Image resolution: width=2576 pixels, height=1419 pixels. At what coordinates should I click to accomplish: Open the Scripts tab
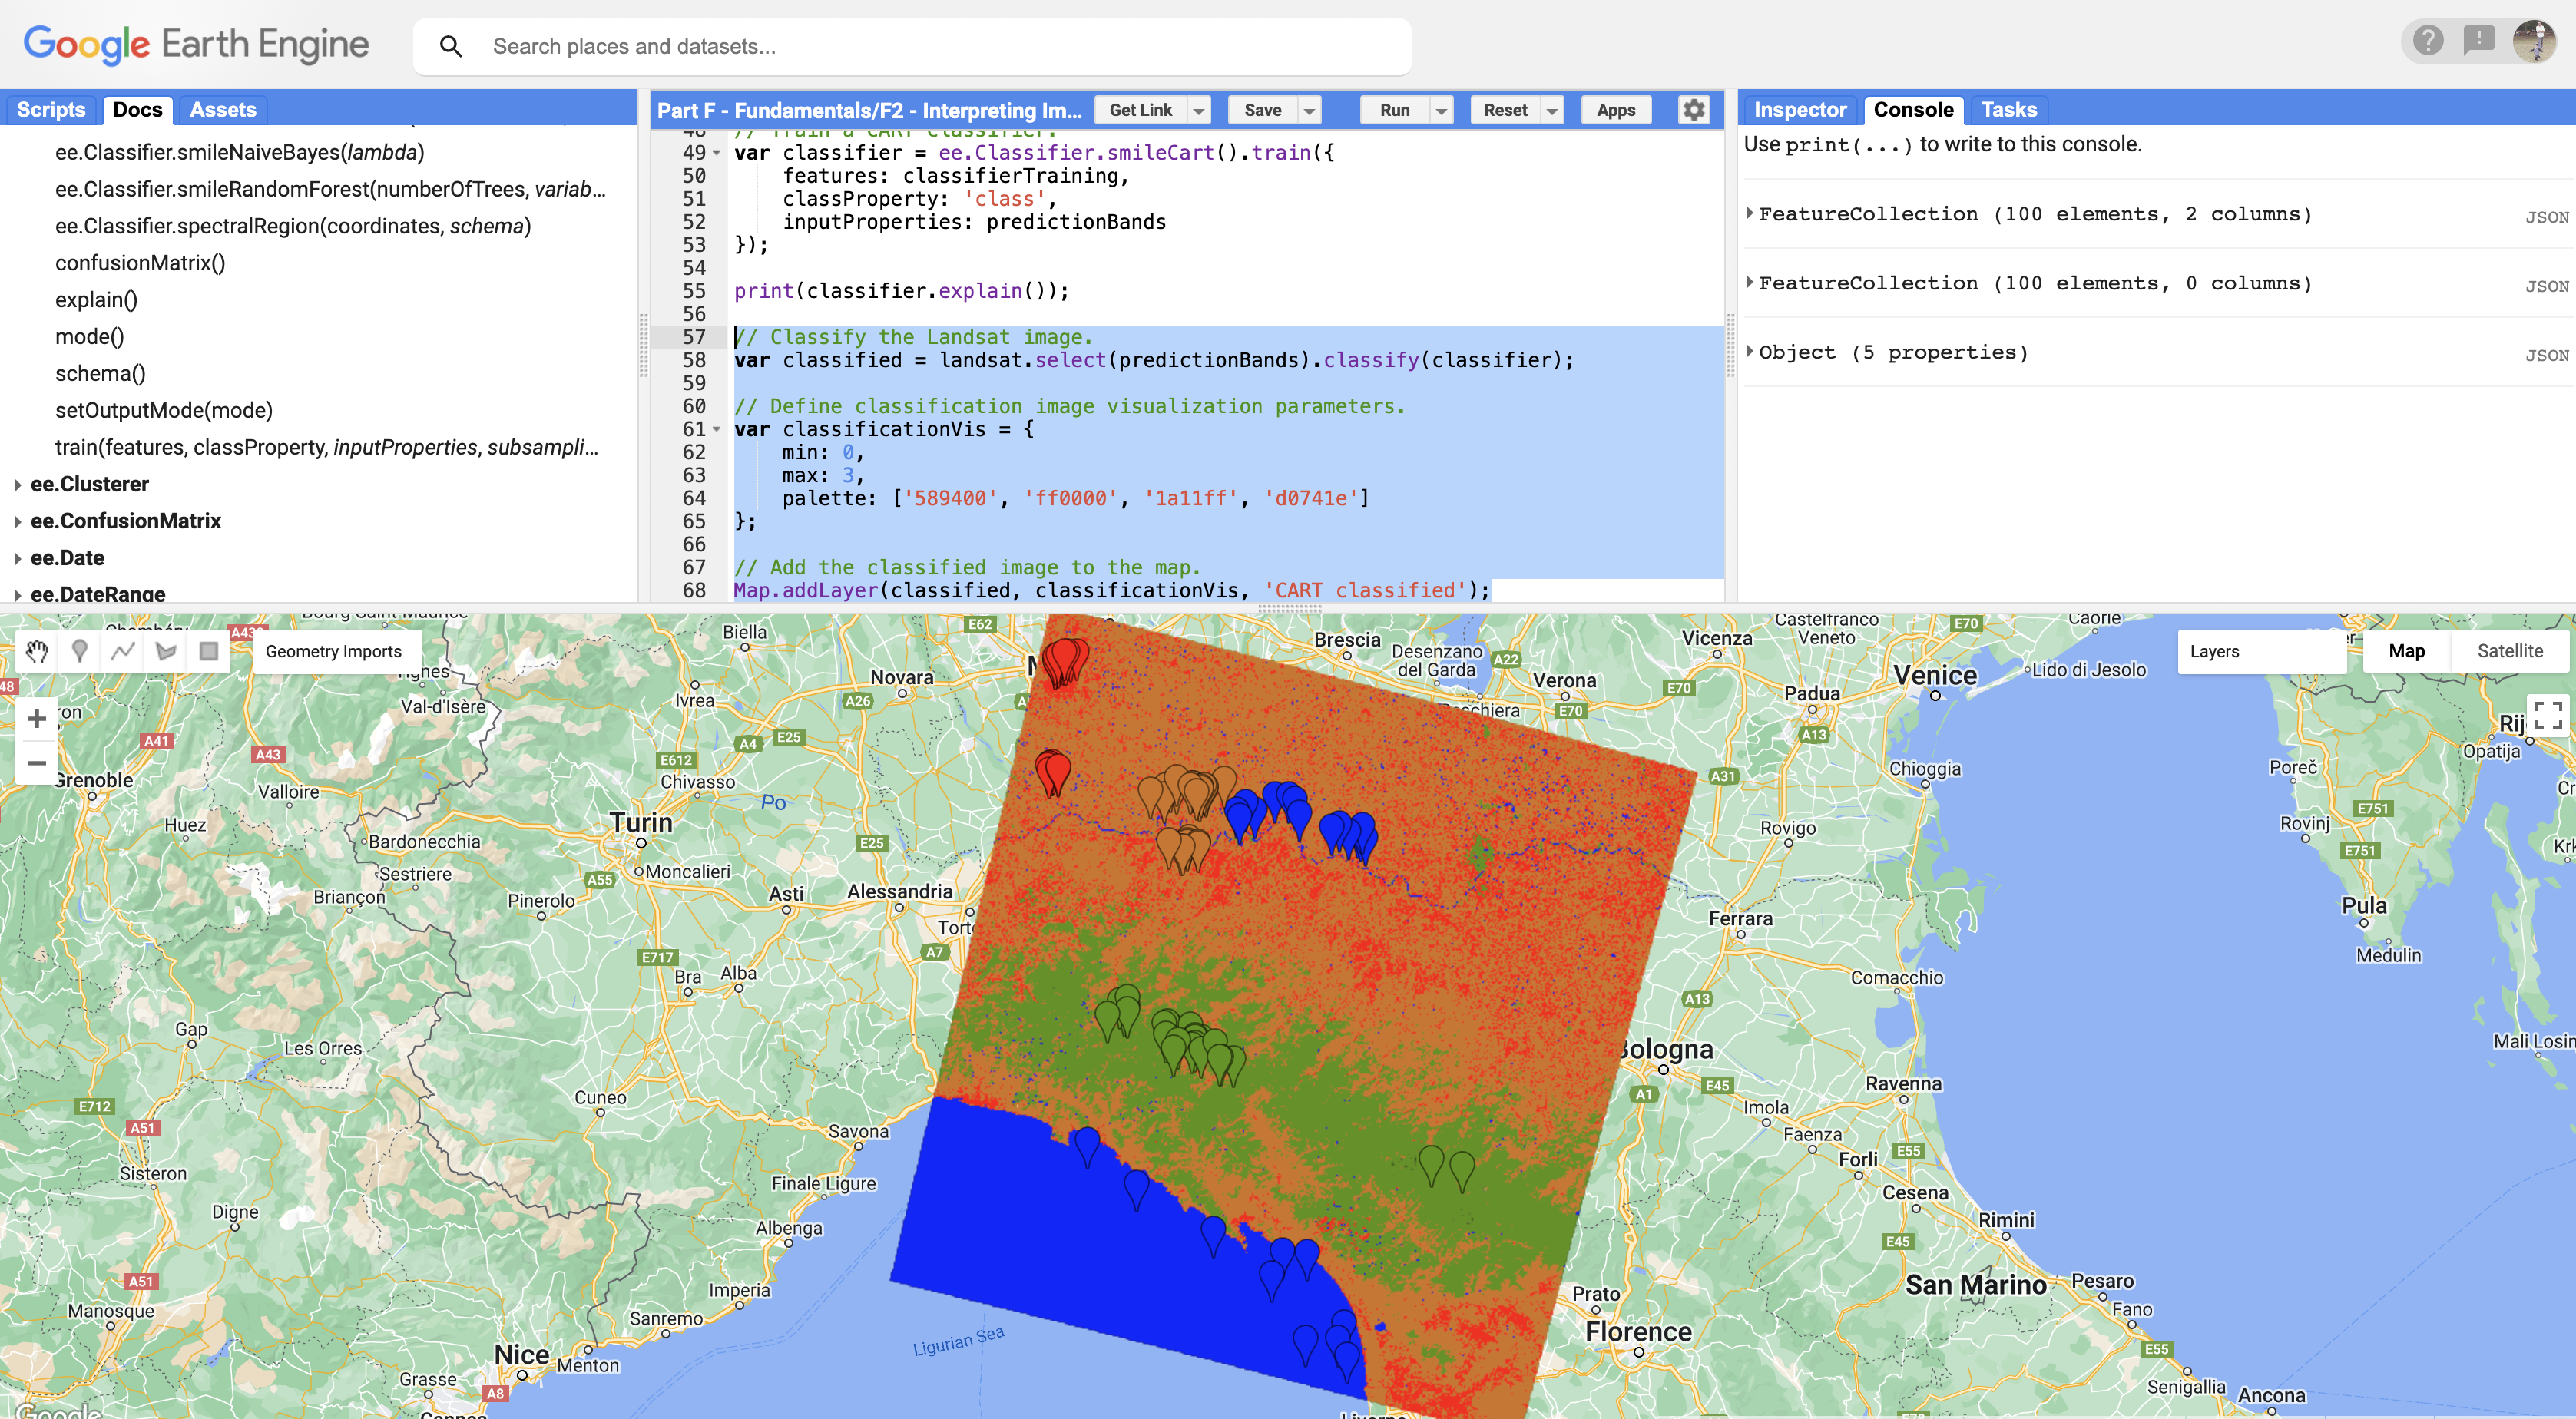51,110
